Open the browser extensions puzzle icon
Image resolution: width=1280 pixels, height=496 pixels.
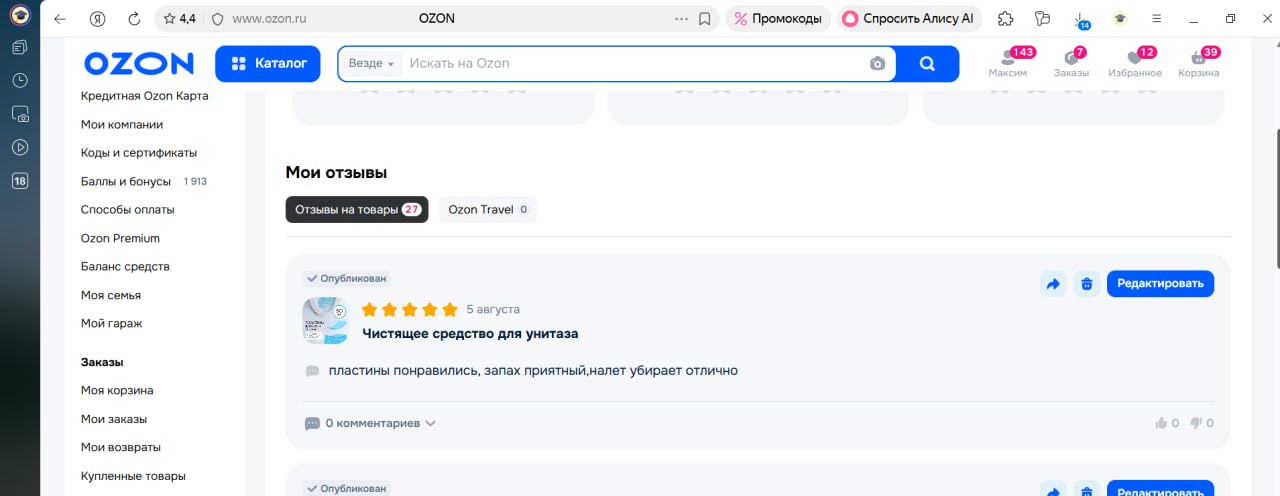pyautogui.click(x=1006, y=19)
